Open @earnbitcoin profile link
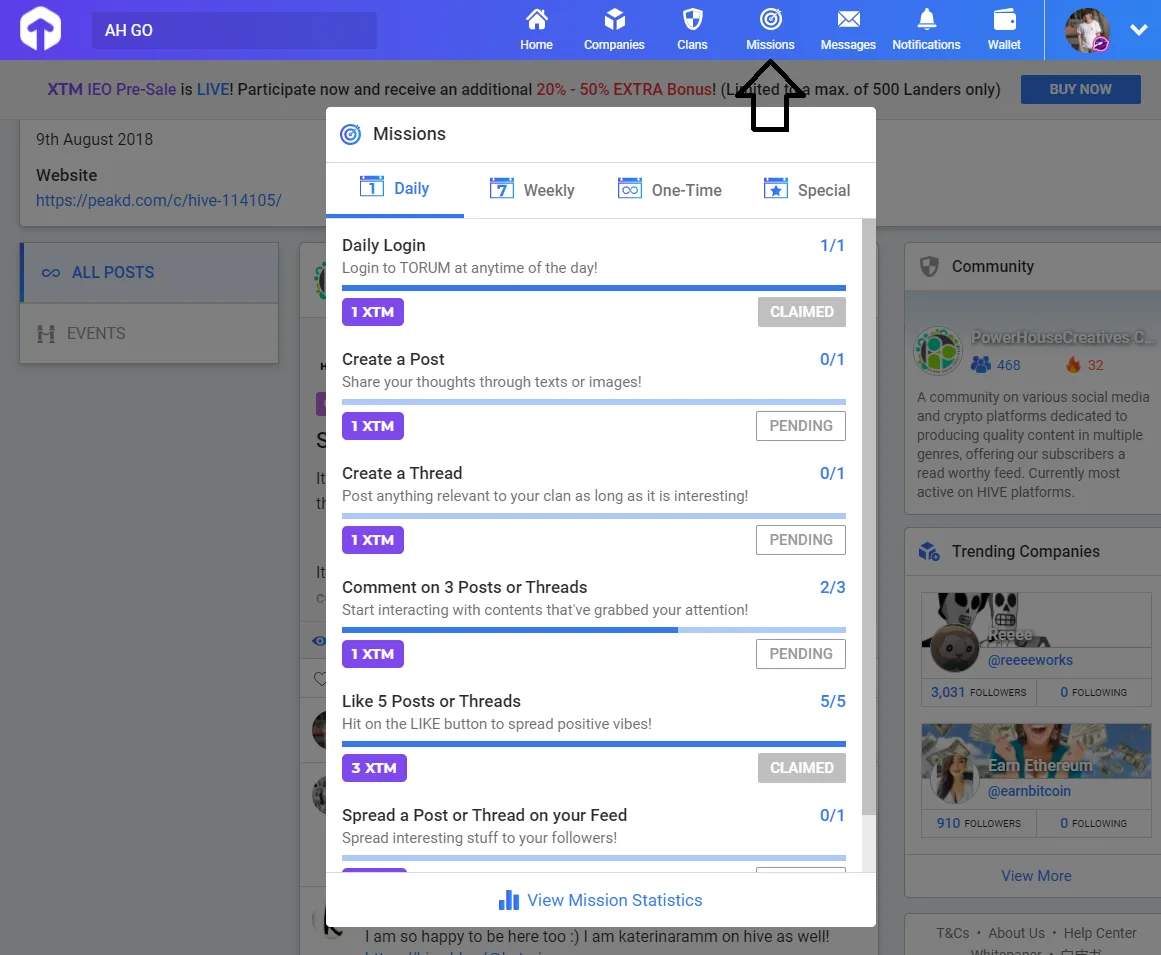 (1029, 791)
